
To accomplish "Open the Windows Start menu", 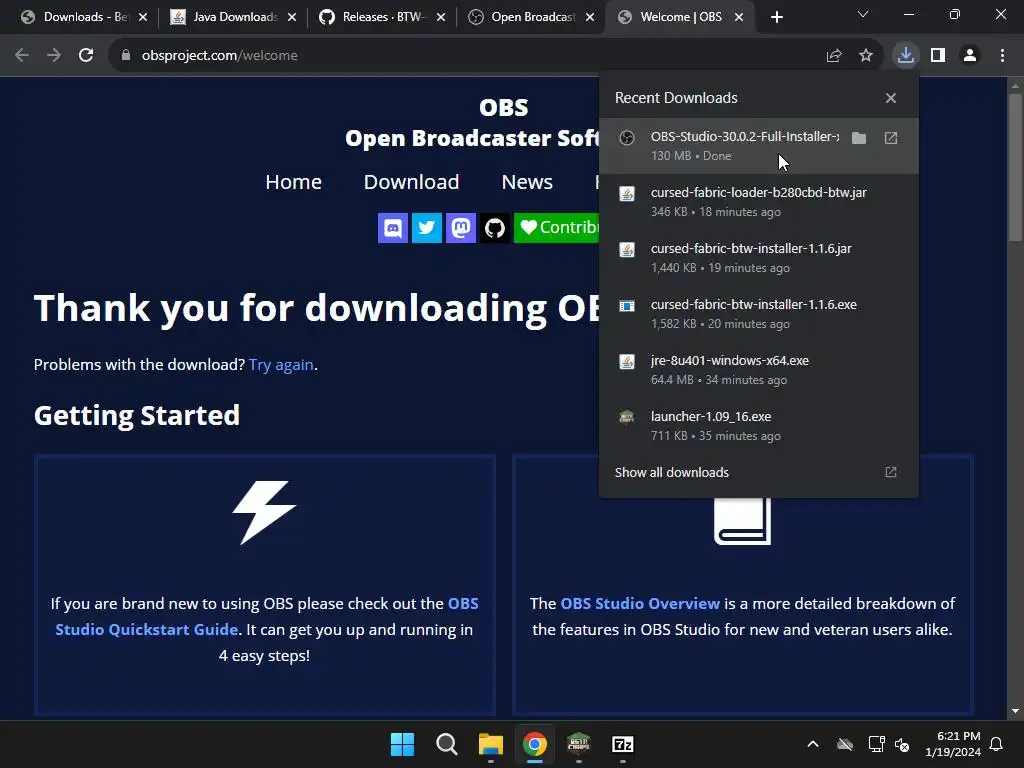I will click(x=402, y=744).
